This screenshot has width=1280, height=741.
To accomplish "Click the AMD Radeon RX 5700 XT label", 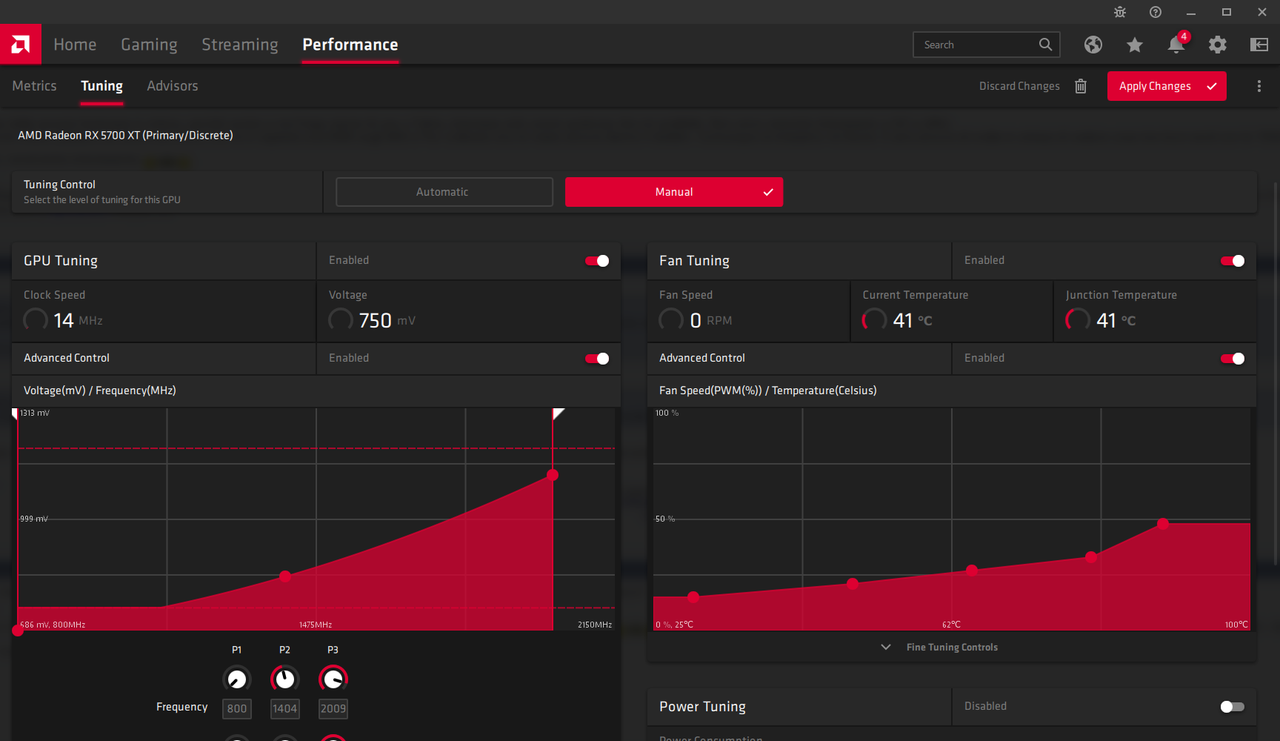I will (125, 135).
